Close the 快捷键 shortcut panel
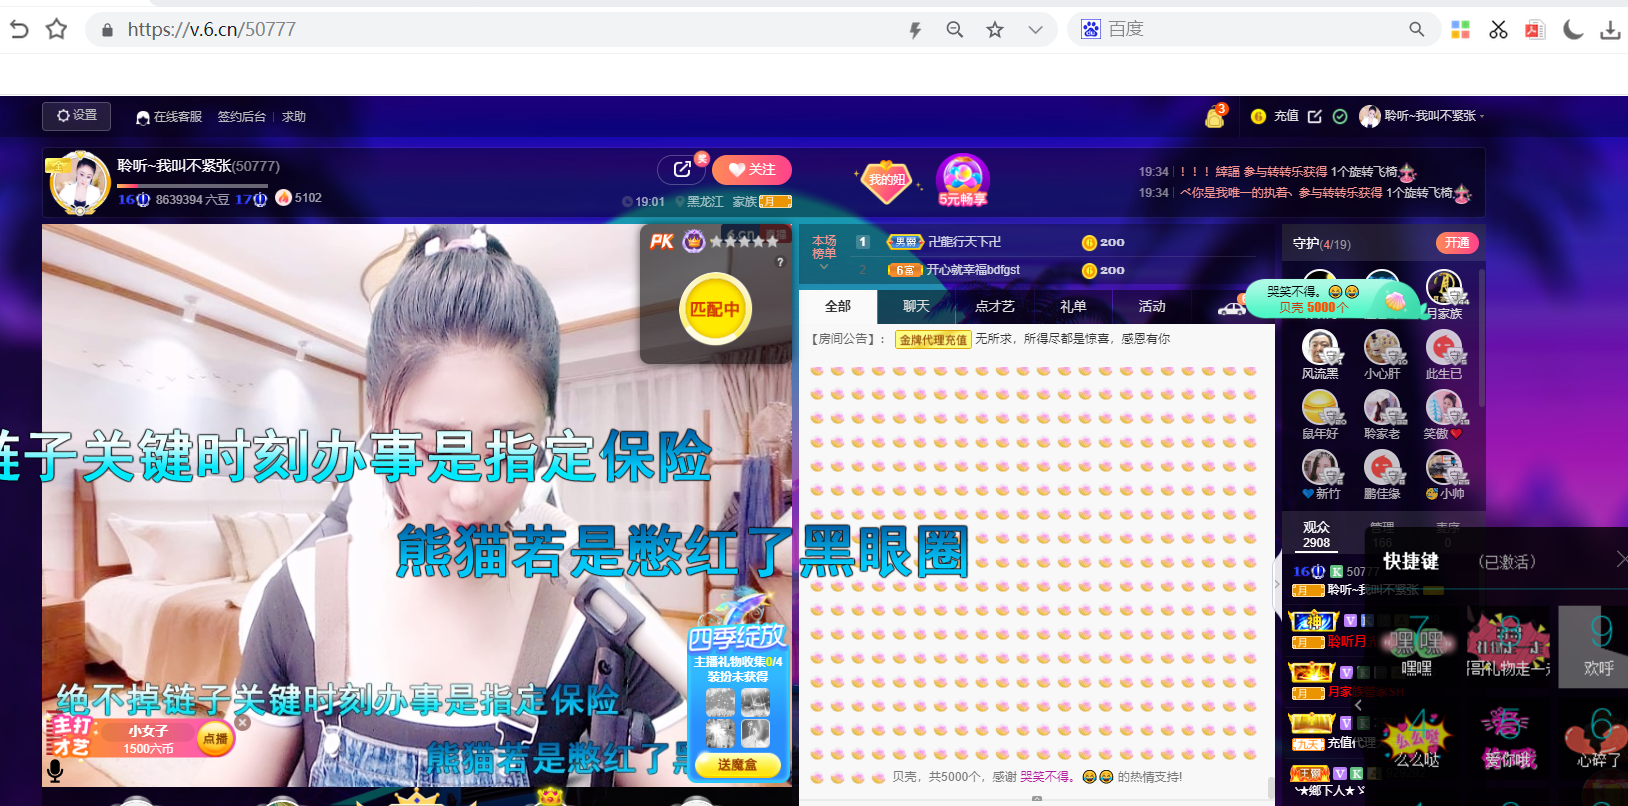 [x=1621, y=559]
